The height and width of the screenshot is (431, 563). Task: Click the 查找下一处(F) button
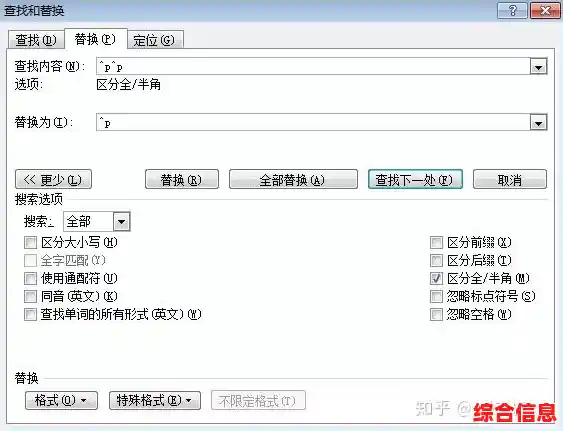point(415,179)
